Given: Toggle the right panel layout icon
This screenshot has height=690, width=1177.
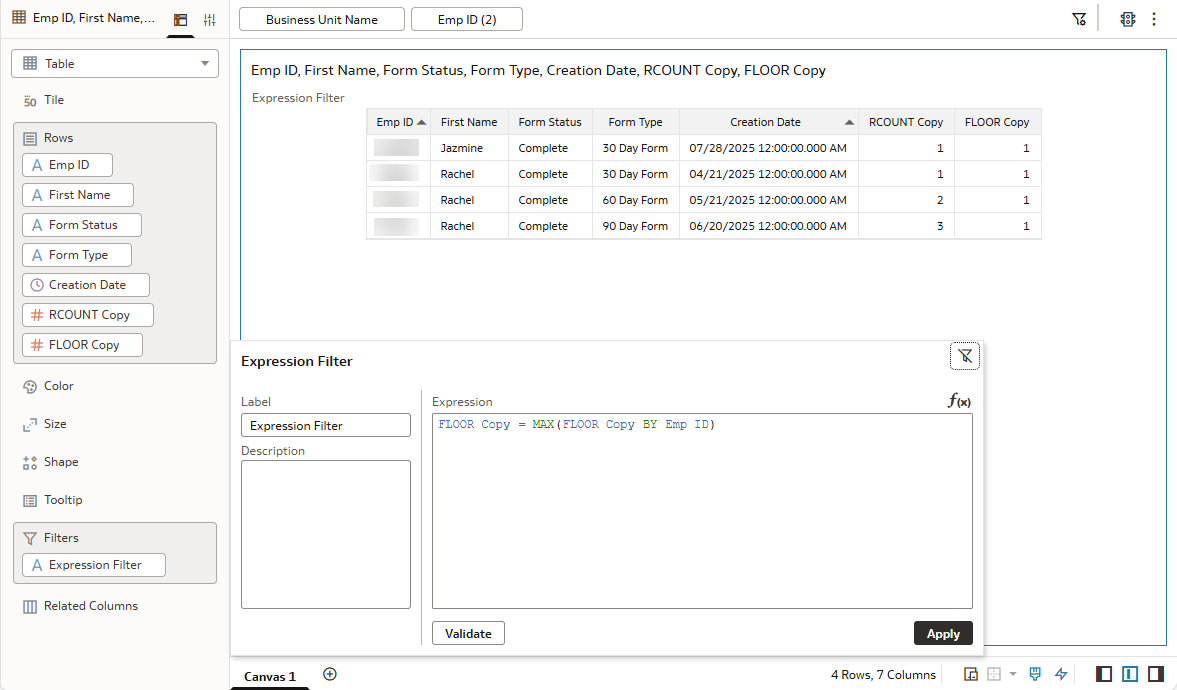Looking at the screenshot, I should [1156, 673].
